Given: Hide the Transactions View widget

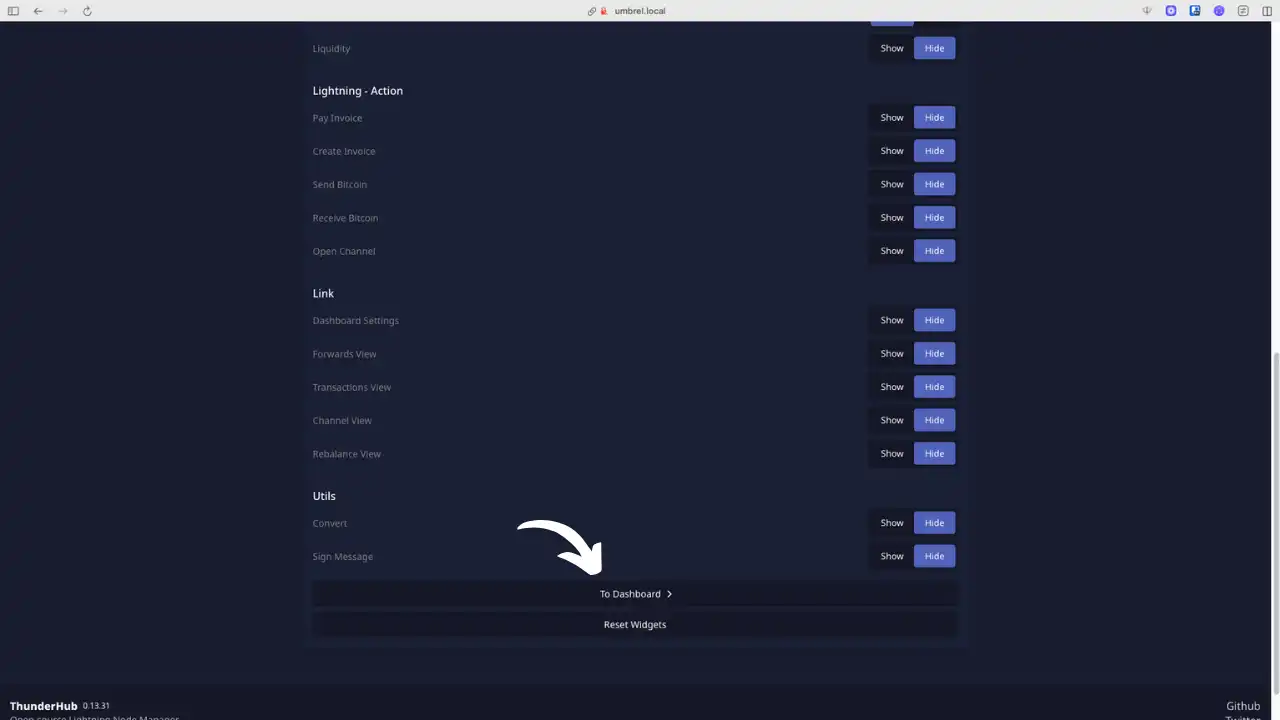Looking at the screenshot, I should pyautogui.click(x=934, y=387).
